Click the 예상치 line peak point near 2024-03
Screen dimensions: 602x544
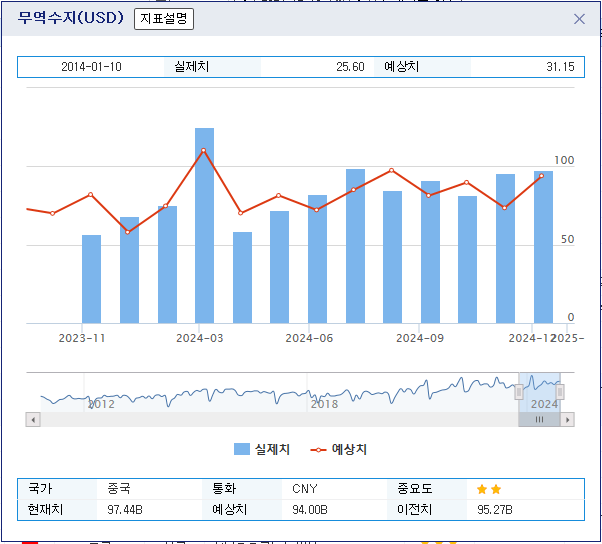(203, 150)
